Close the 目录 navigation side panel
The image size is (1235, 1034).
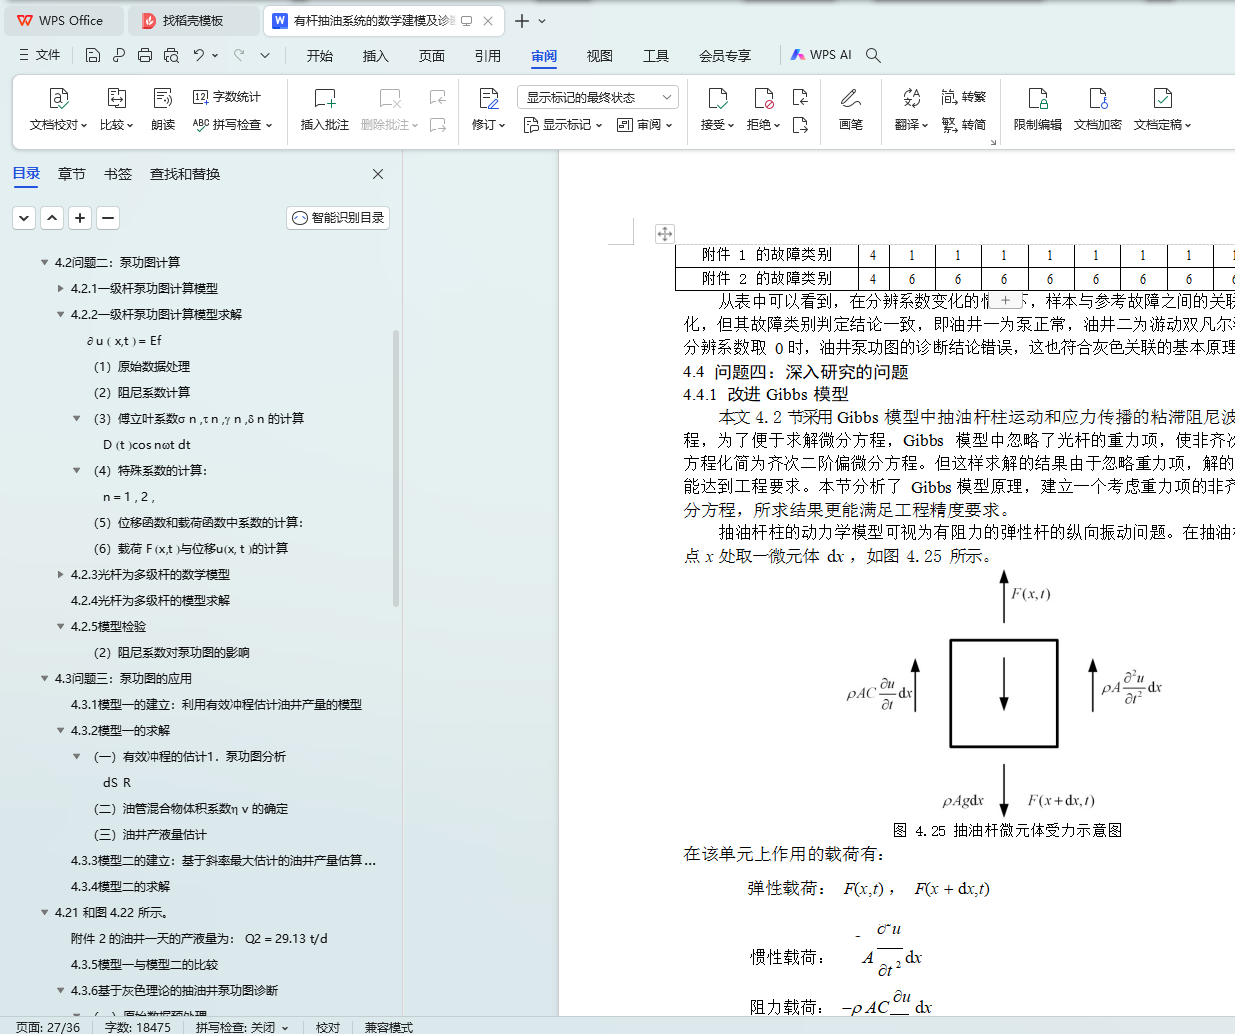pyautogui.click(x=378, y=174)
